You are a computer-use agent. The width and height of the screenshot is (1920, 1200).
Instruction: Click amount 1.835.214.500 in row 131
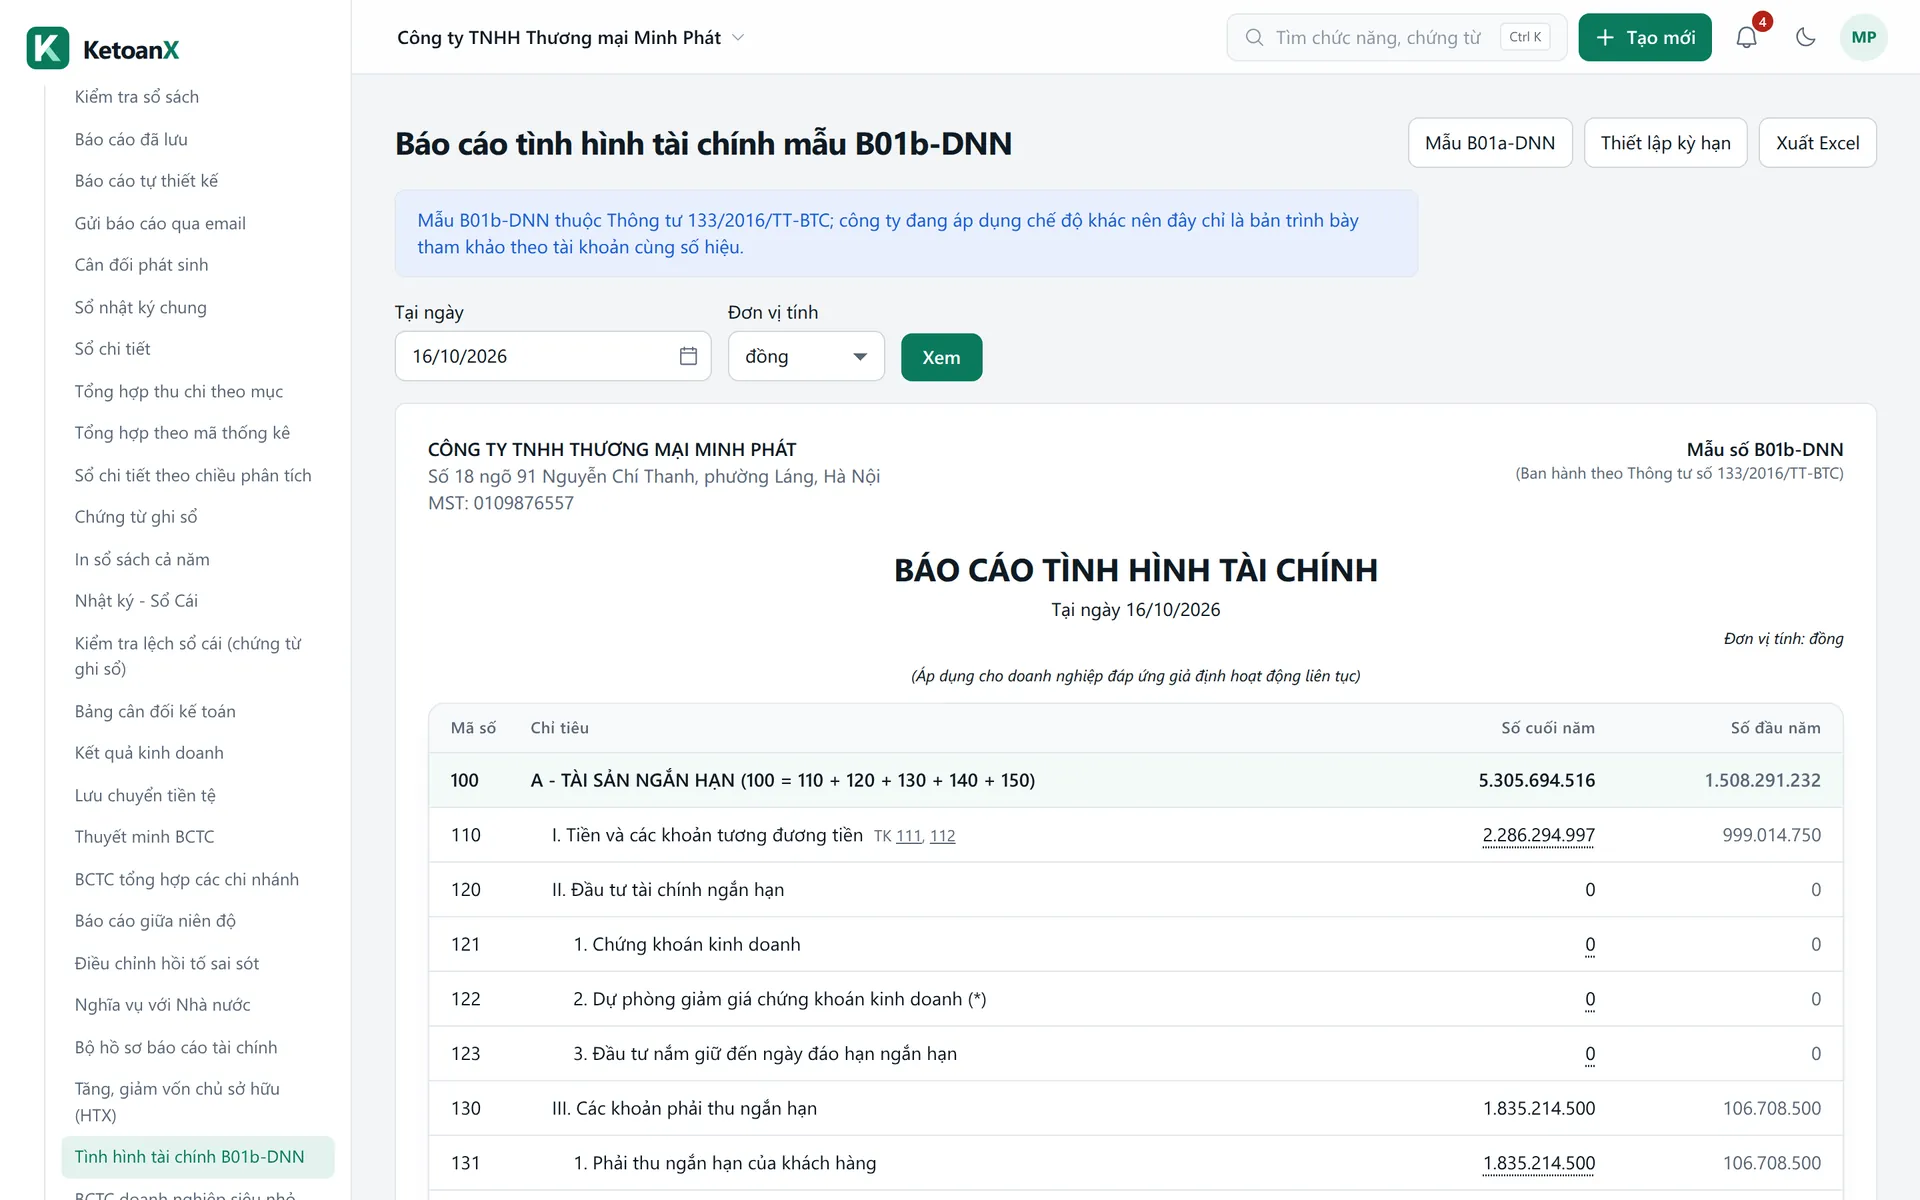tap(1538, 1163)
